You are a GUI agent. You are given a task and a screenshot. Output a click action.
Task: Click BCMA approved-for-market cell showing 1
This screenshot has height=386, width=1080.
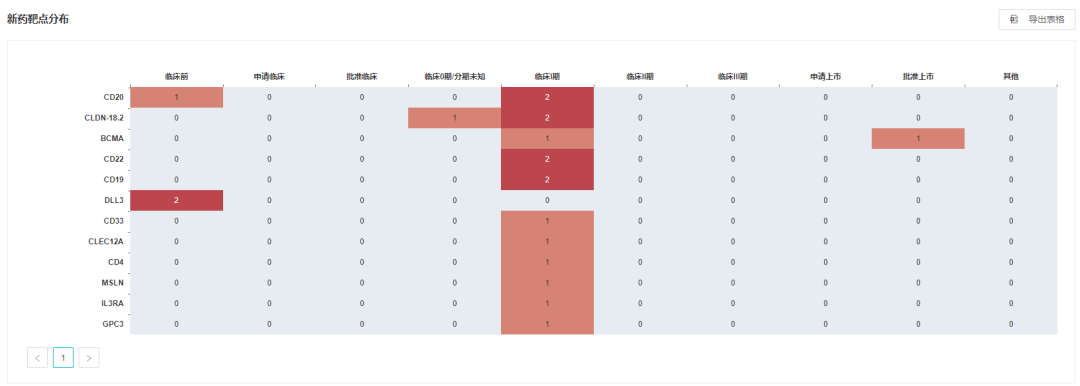click(x=918, y=139)
